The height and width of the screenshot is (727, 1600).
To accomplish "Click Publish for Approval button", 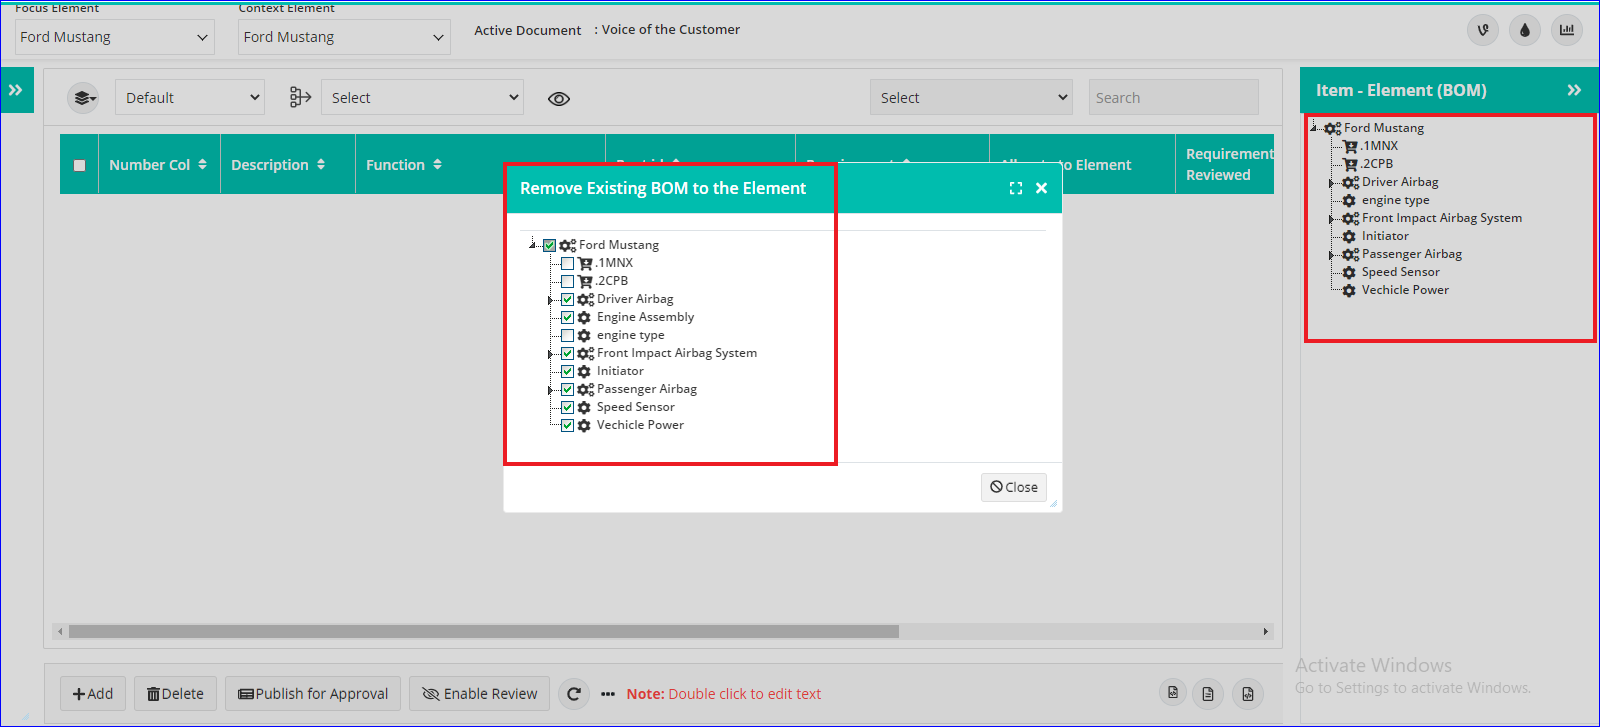I will (x=313, y=694).
